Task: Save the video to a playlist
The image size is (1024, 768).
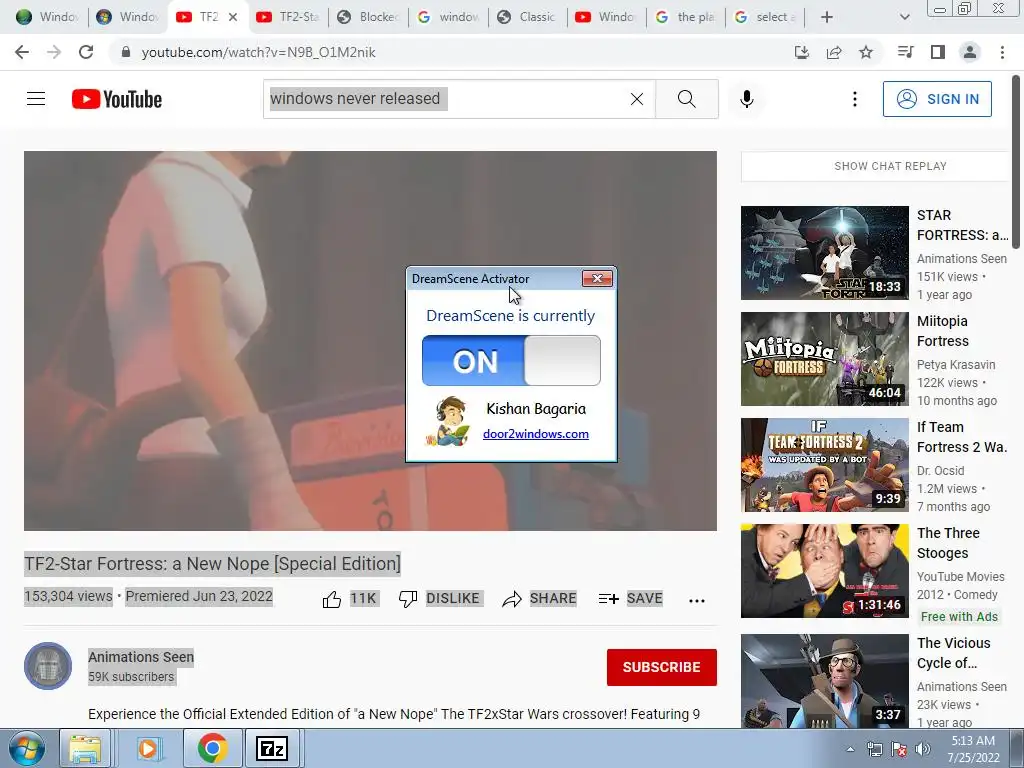Action: [x=630, y=598]
